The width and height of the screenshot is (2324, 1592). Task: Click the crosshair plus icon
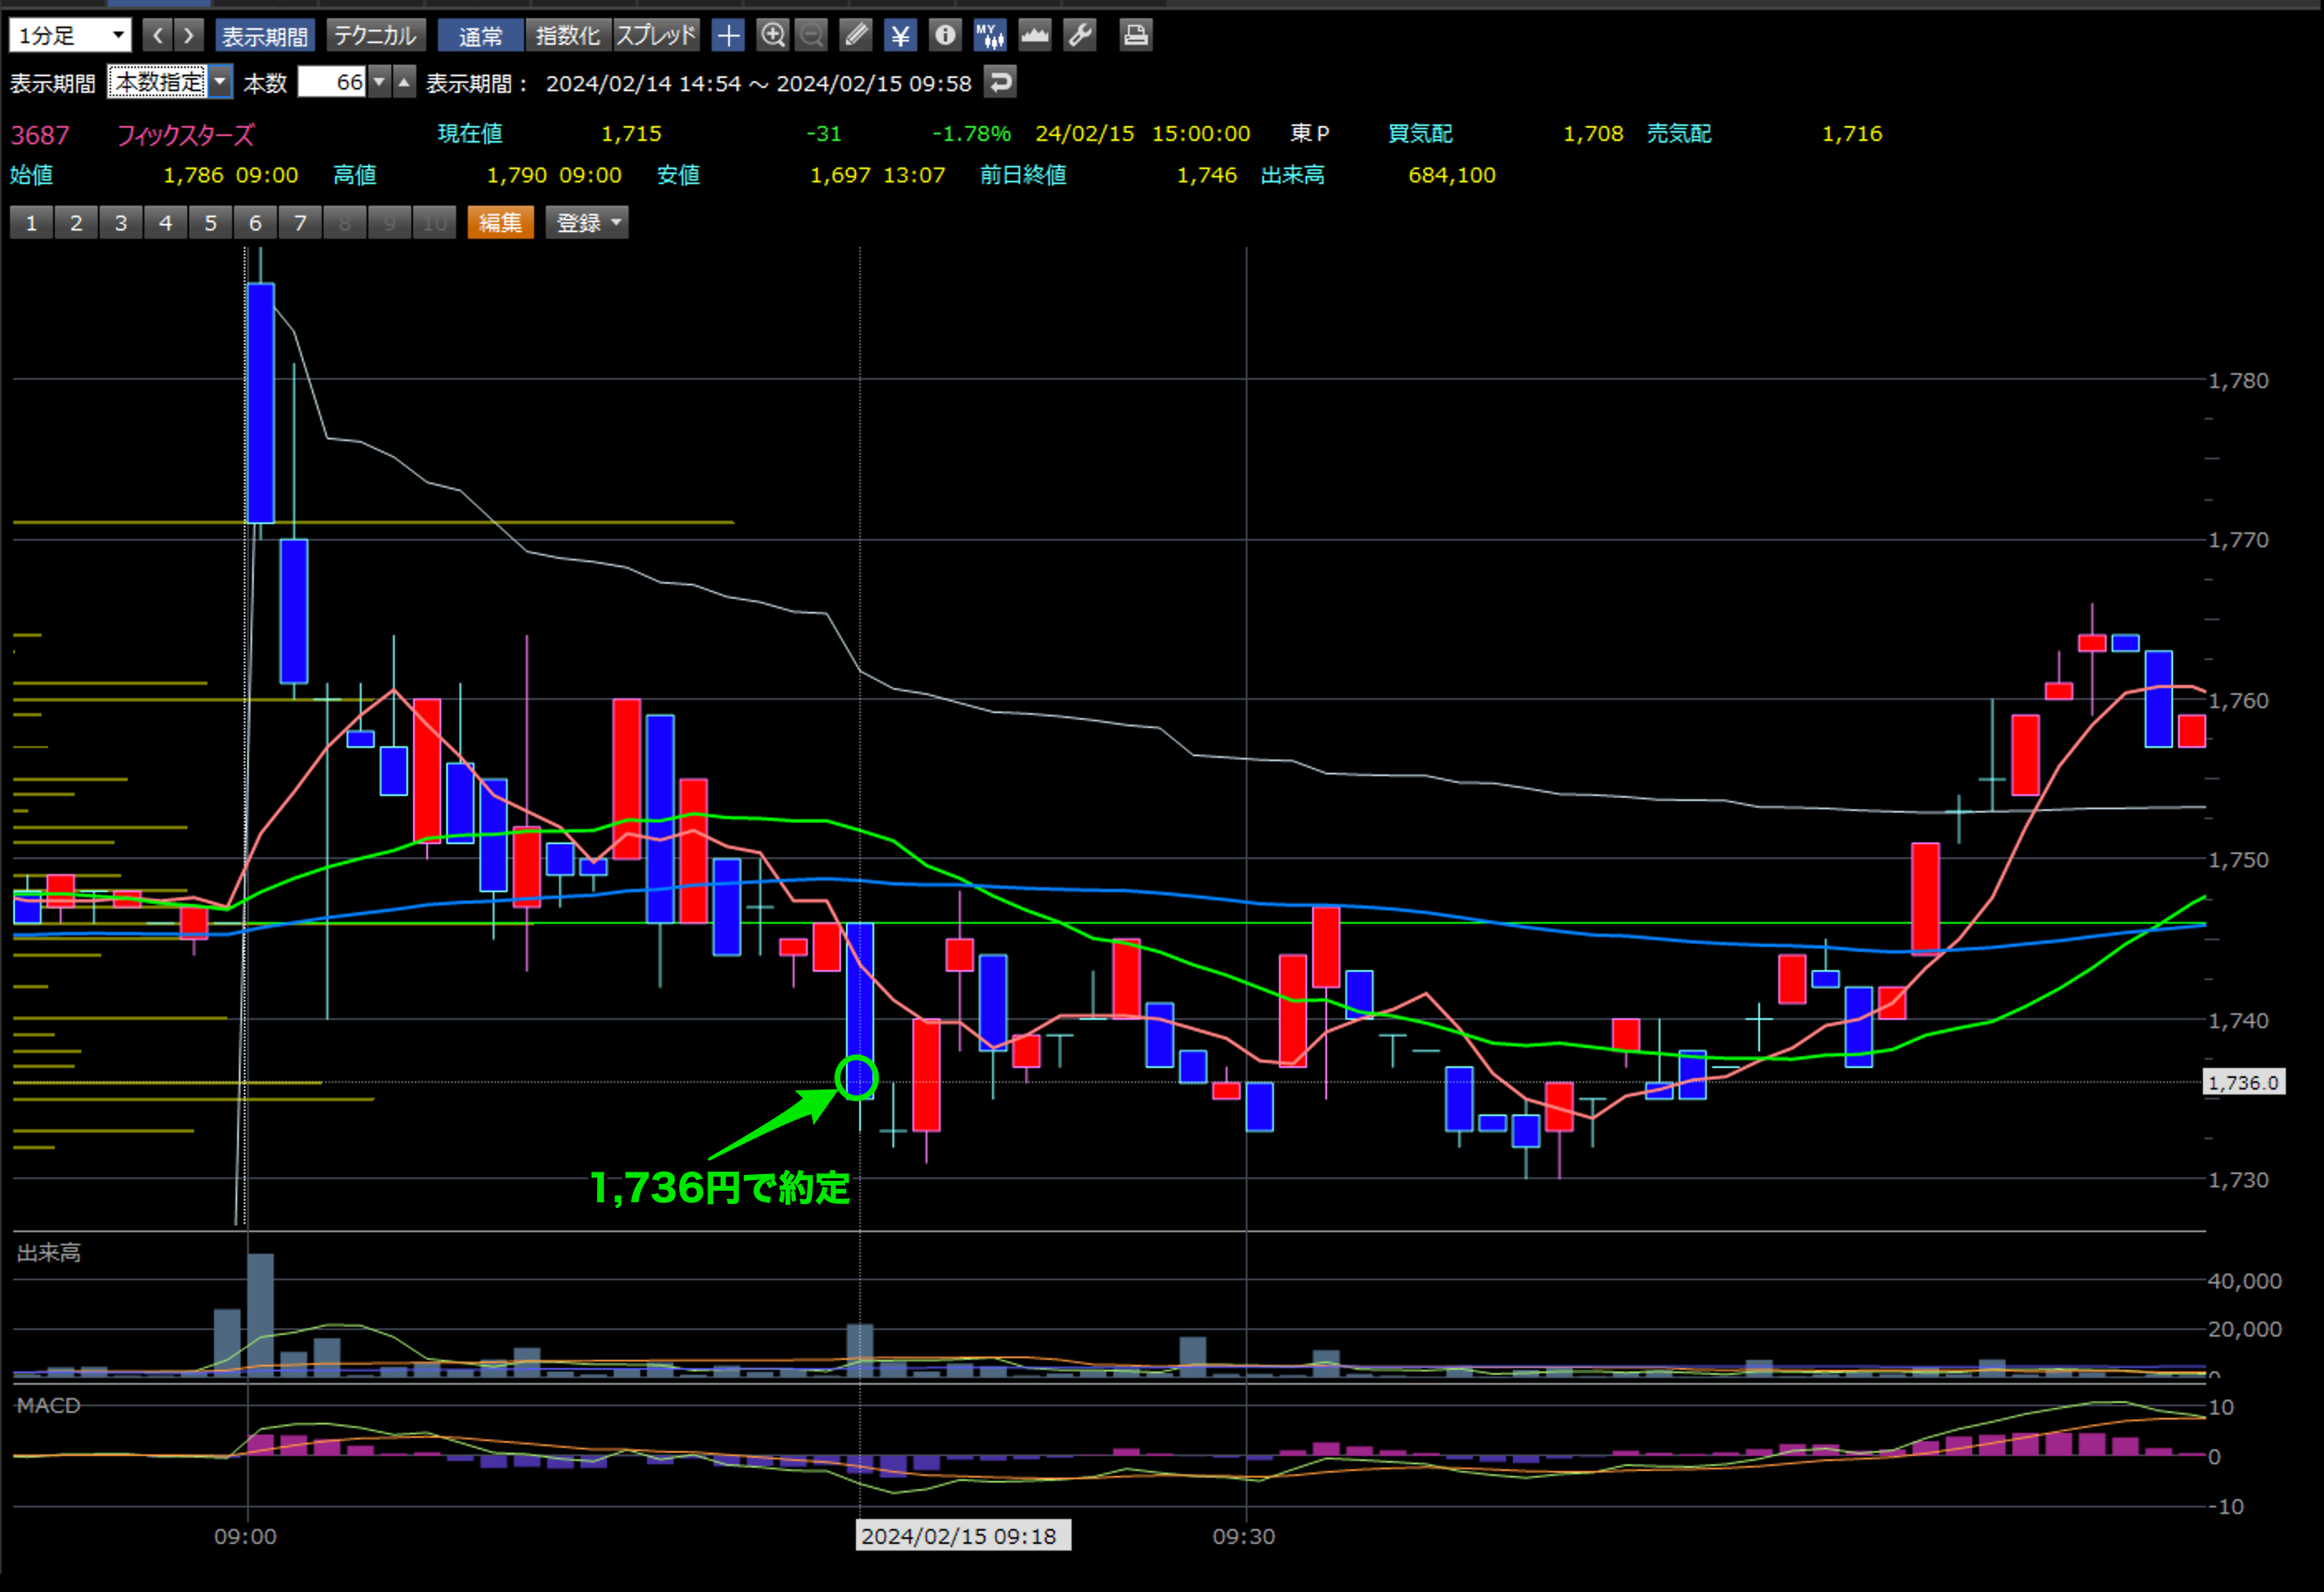(728, 36)
